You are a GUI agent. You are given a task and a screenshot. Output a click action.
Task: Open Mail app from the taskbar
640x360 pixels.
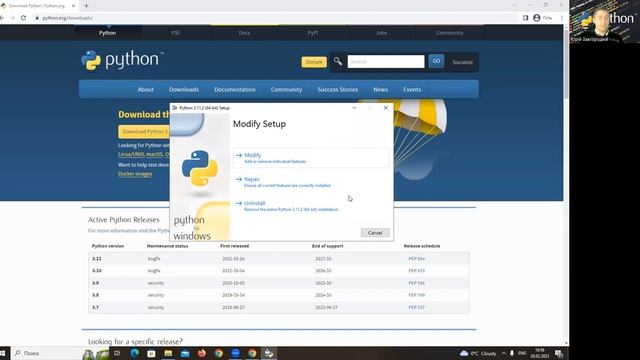[x=185, y=353]
